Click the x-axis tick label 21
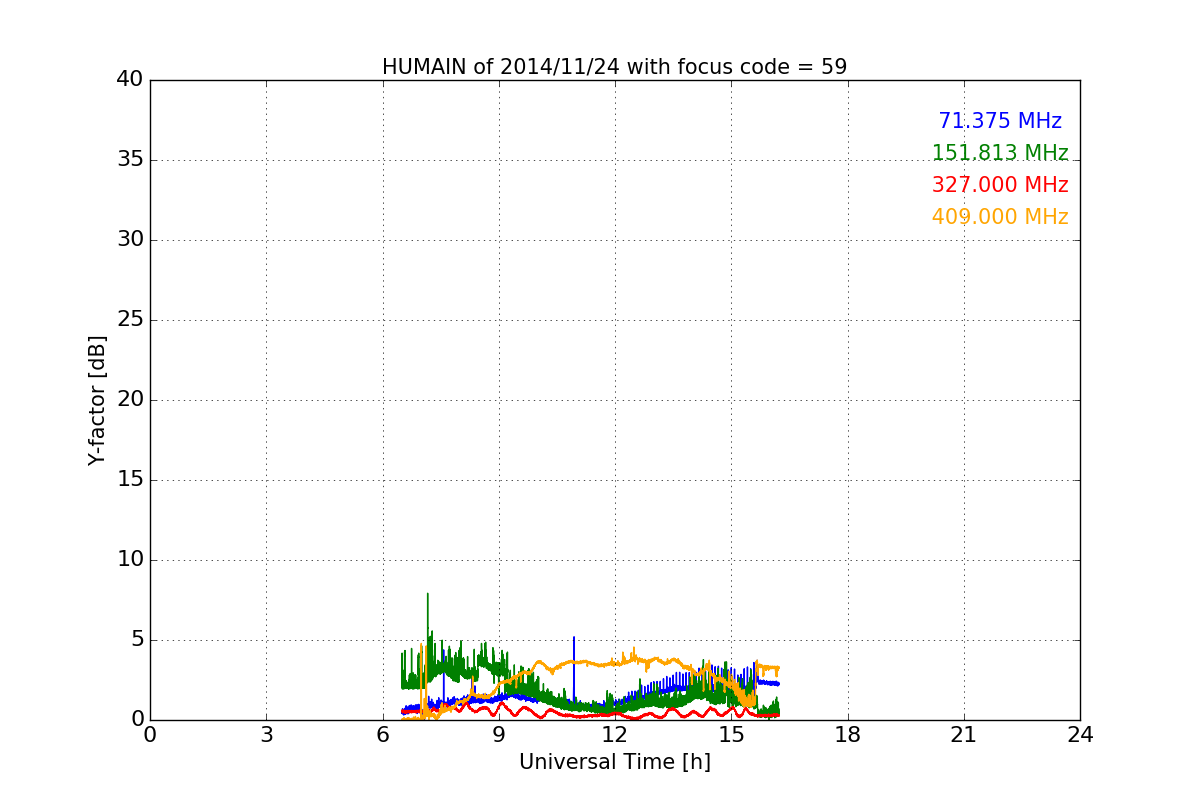The width and height of the screenshot is (1200, 800). coord(964,734)
